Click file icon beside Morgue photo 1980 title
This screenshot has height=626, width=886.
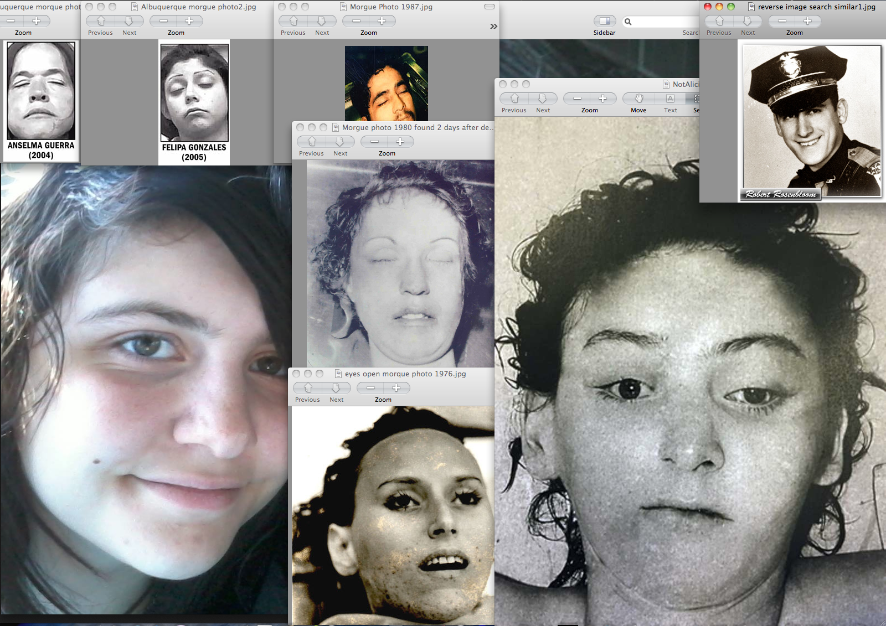pyautogui.click(x=336, y=127)
